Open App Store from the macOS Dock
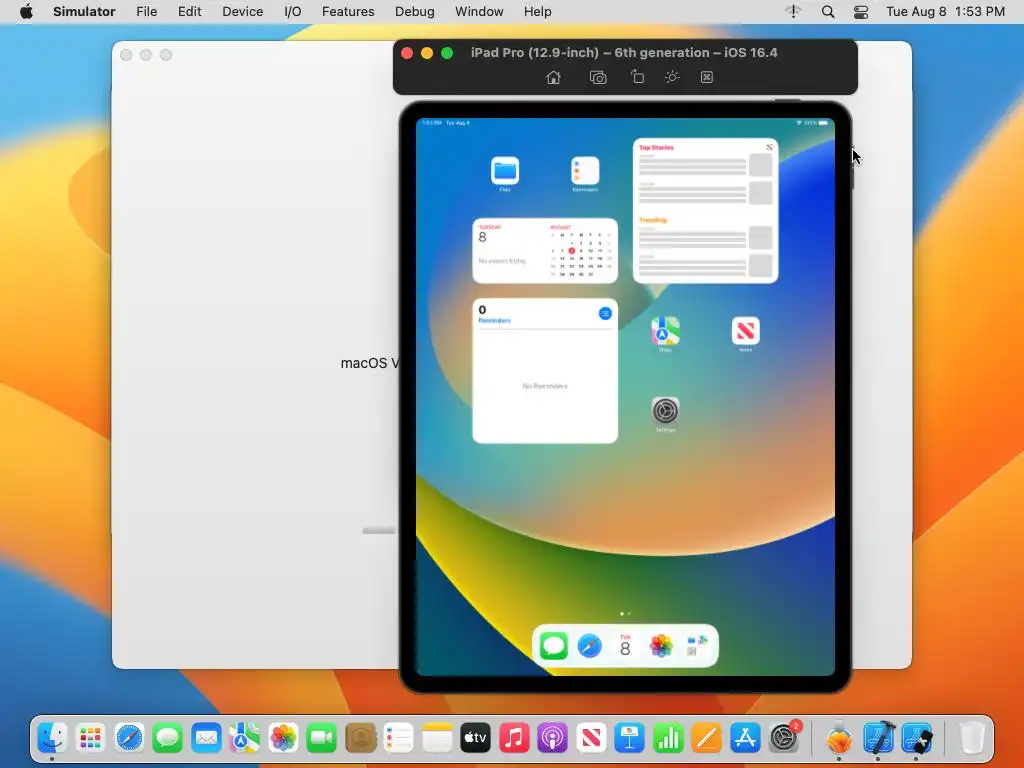The width and height of the screenshot is (1024, 768). click(745, 739)
